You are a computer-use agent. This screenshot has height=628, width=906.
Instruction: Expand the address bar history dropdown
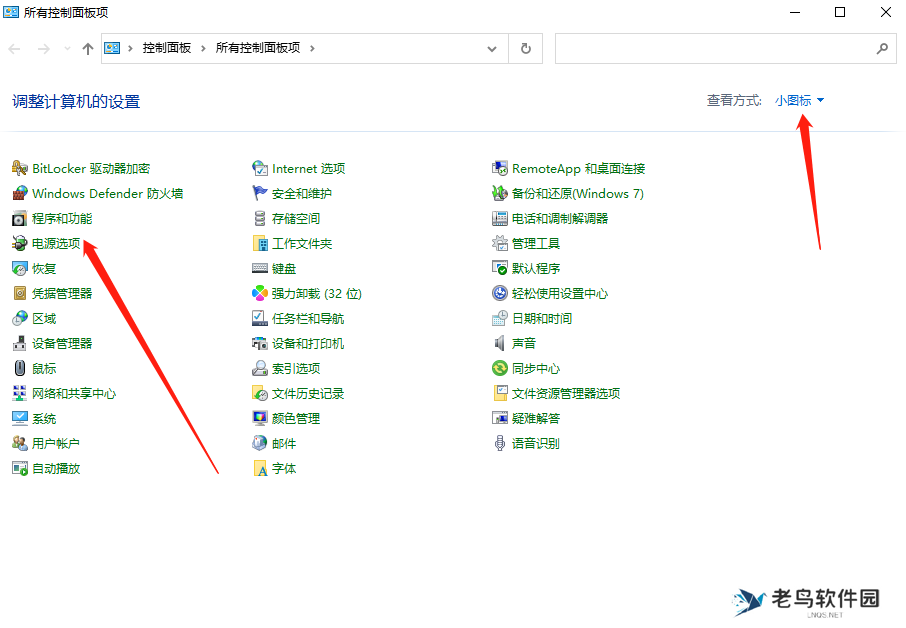click(491, 47)
